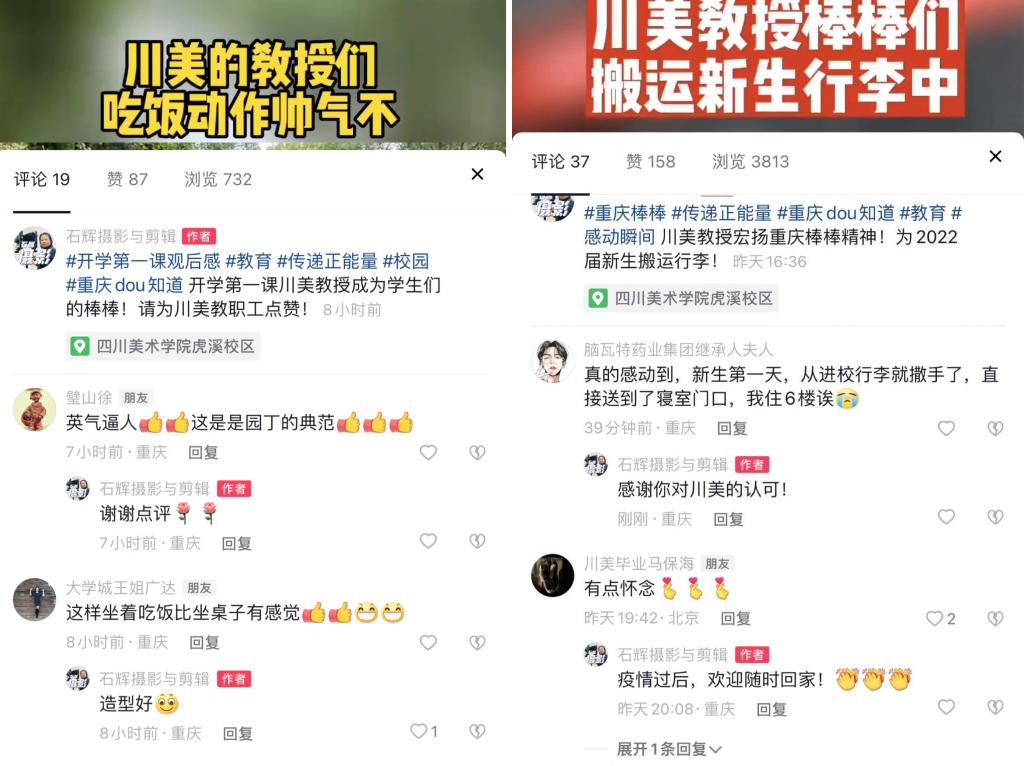
Task: Expand 展开1条回复 replies
Action: pyautogui.click(x=669, y=748)
